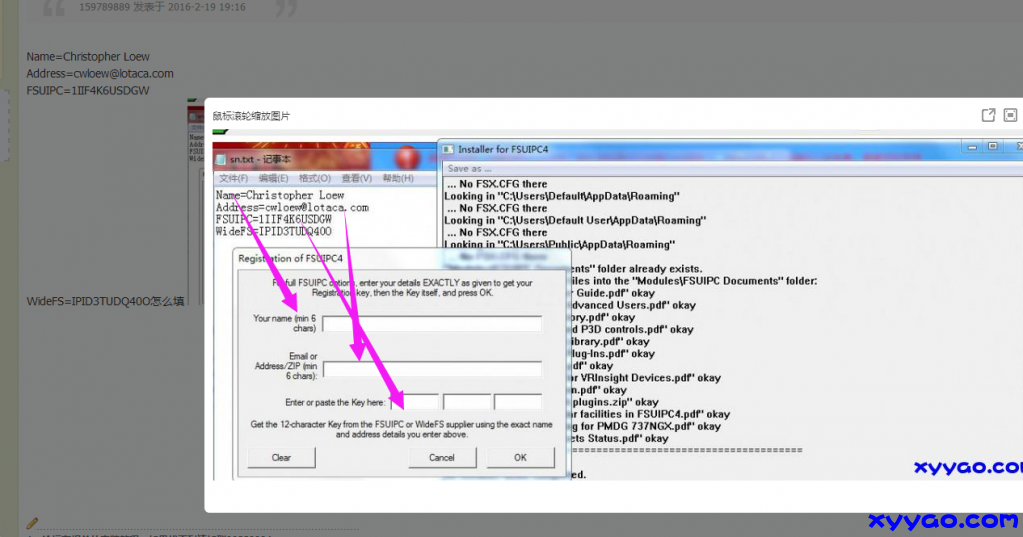Click the Notepad sn.txt title icon

pos(221,158)
